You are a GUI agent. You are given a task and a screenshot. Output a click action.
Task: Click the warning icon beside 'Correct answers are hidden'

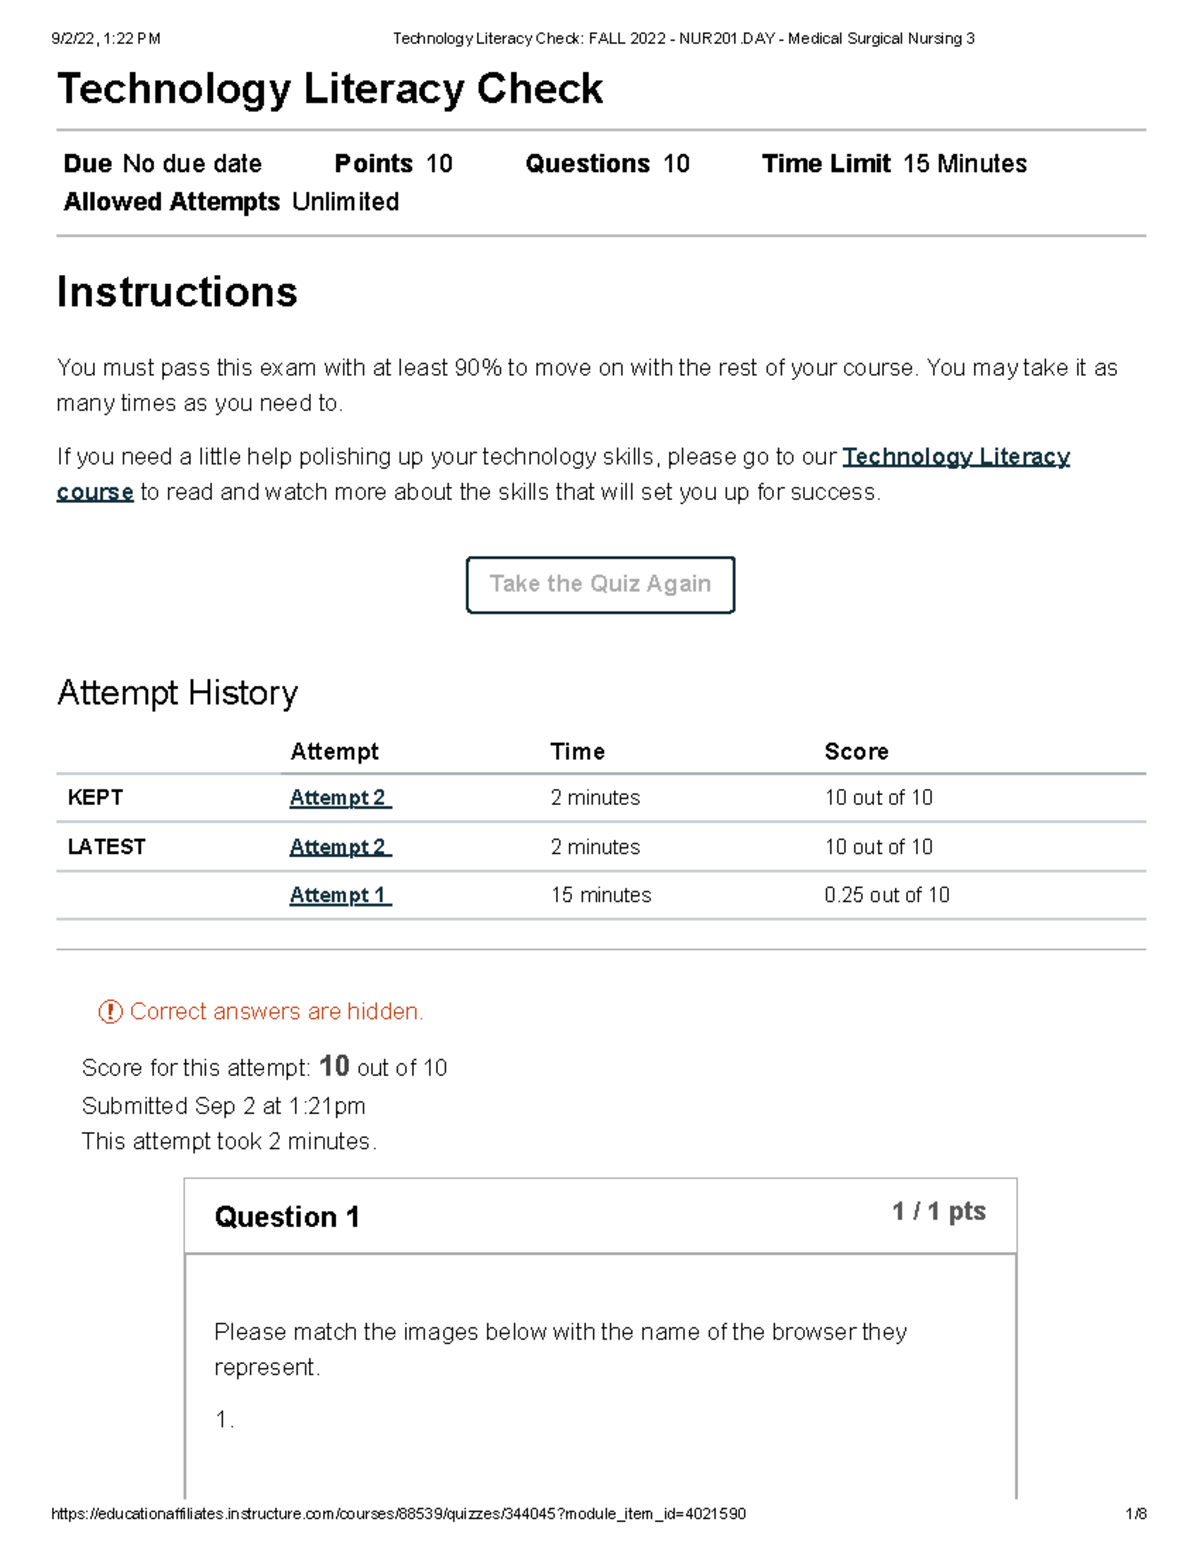pos(106,1012)
